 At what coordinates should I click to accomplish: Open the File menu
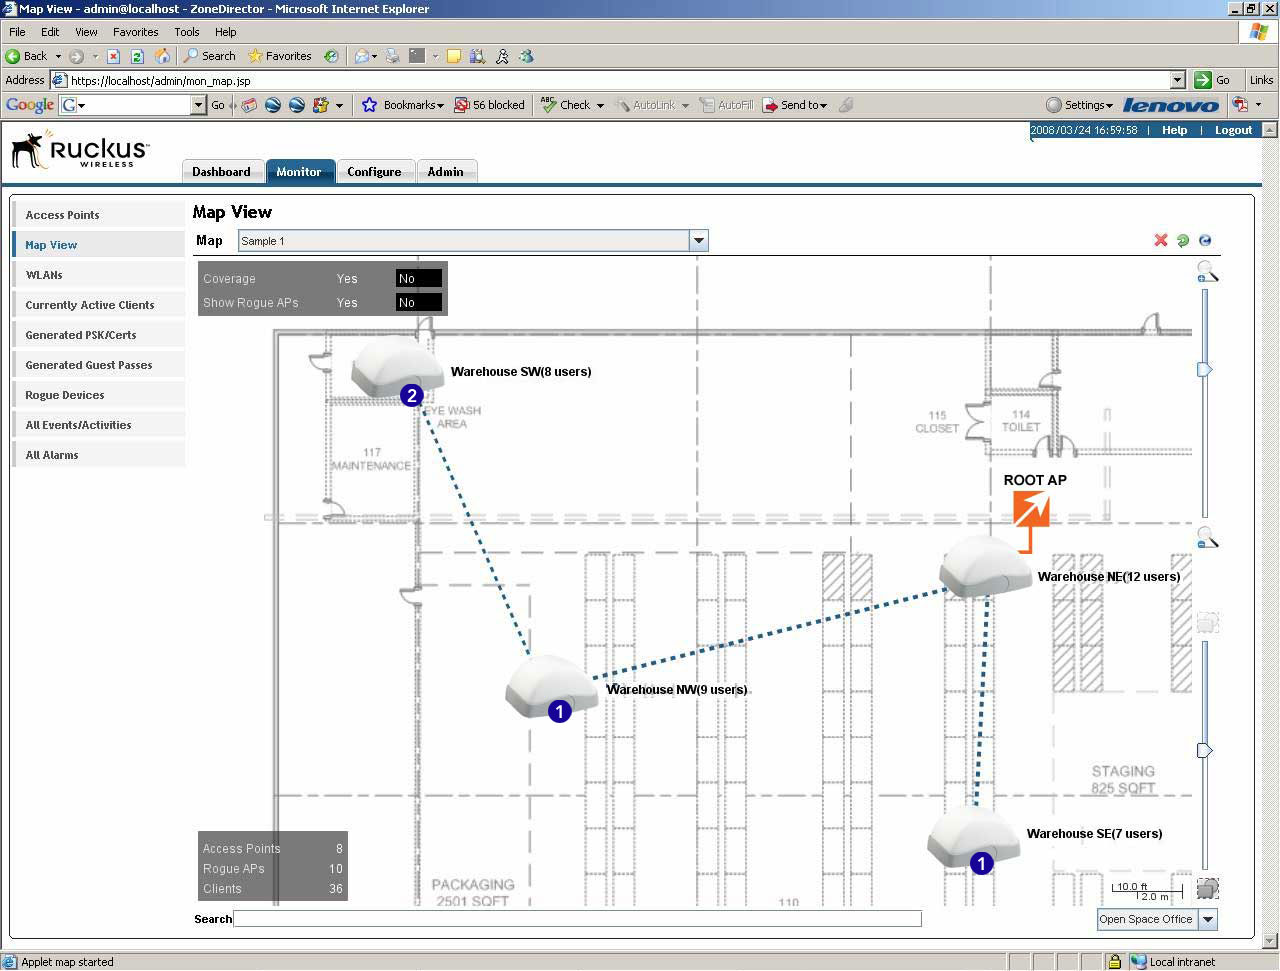tap(17, 32)
